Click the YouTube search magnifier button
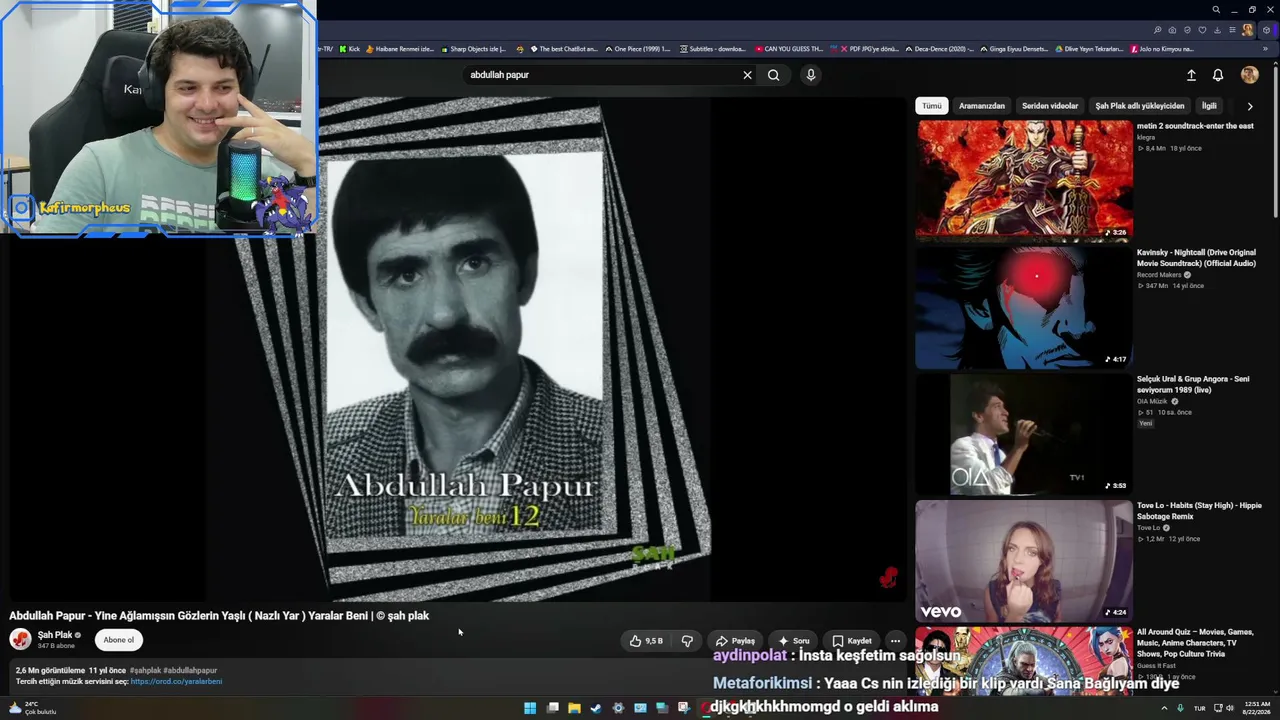The image size is (1280, 720). point(773,75)
